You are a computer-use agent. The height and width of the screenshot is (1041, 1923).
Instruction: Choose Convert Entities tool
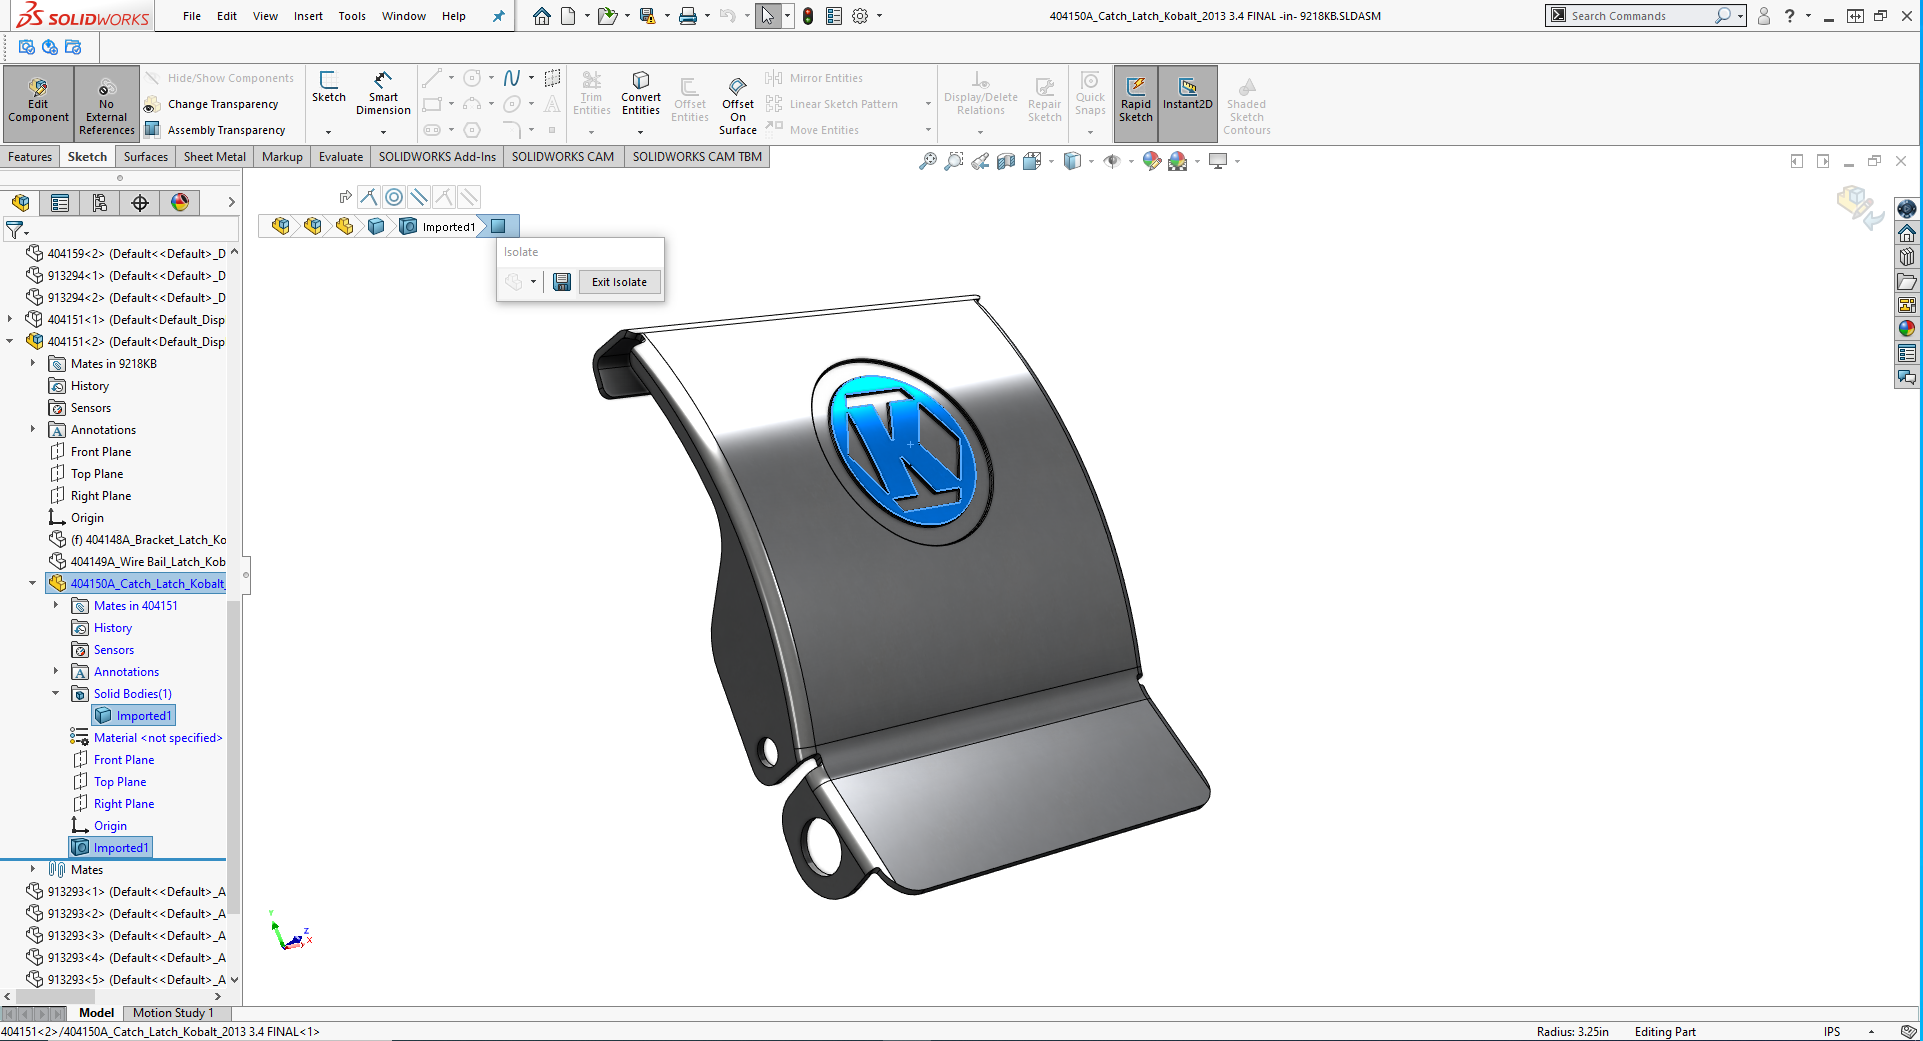point(641,93)
